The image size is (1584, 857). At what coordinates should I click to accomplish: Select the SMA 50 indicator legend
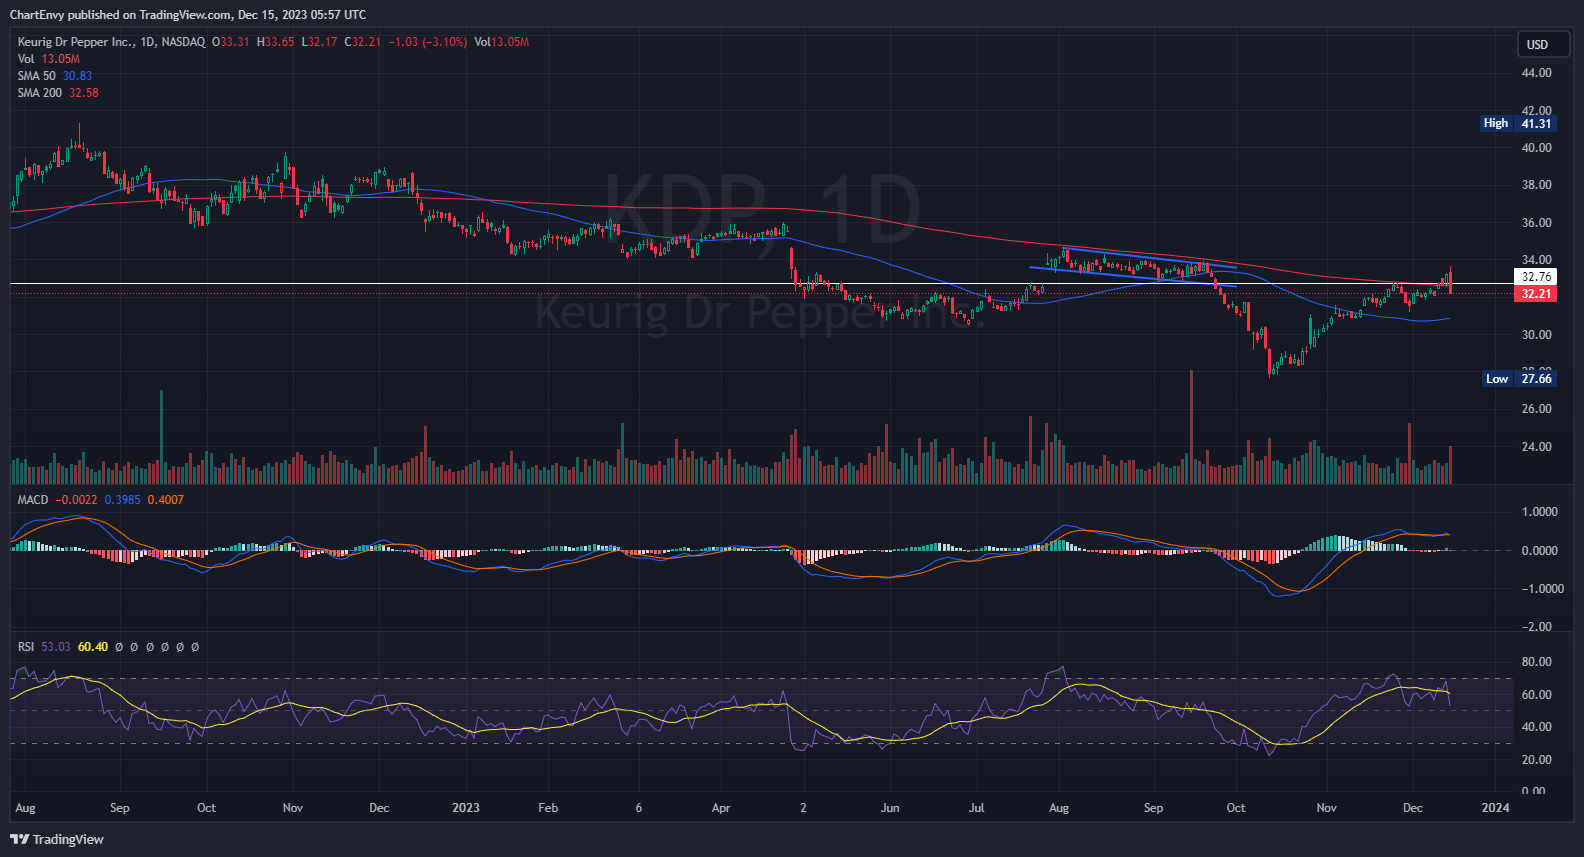tap(54, 76)
